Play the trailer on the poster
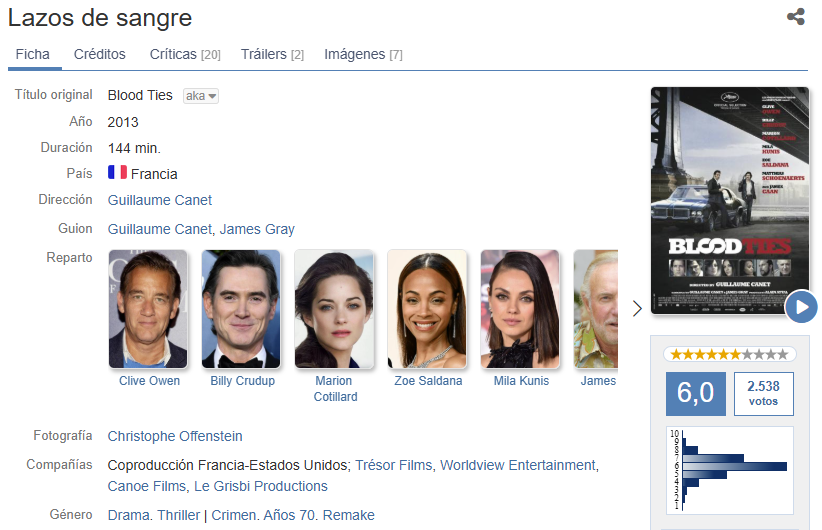The image size is (822, 530). coord(801,307)
